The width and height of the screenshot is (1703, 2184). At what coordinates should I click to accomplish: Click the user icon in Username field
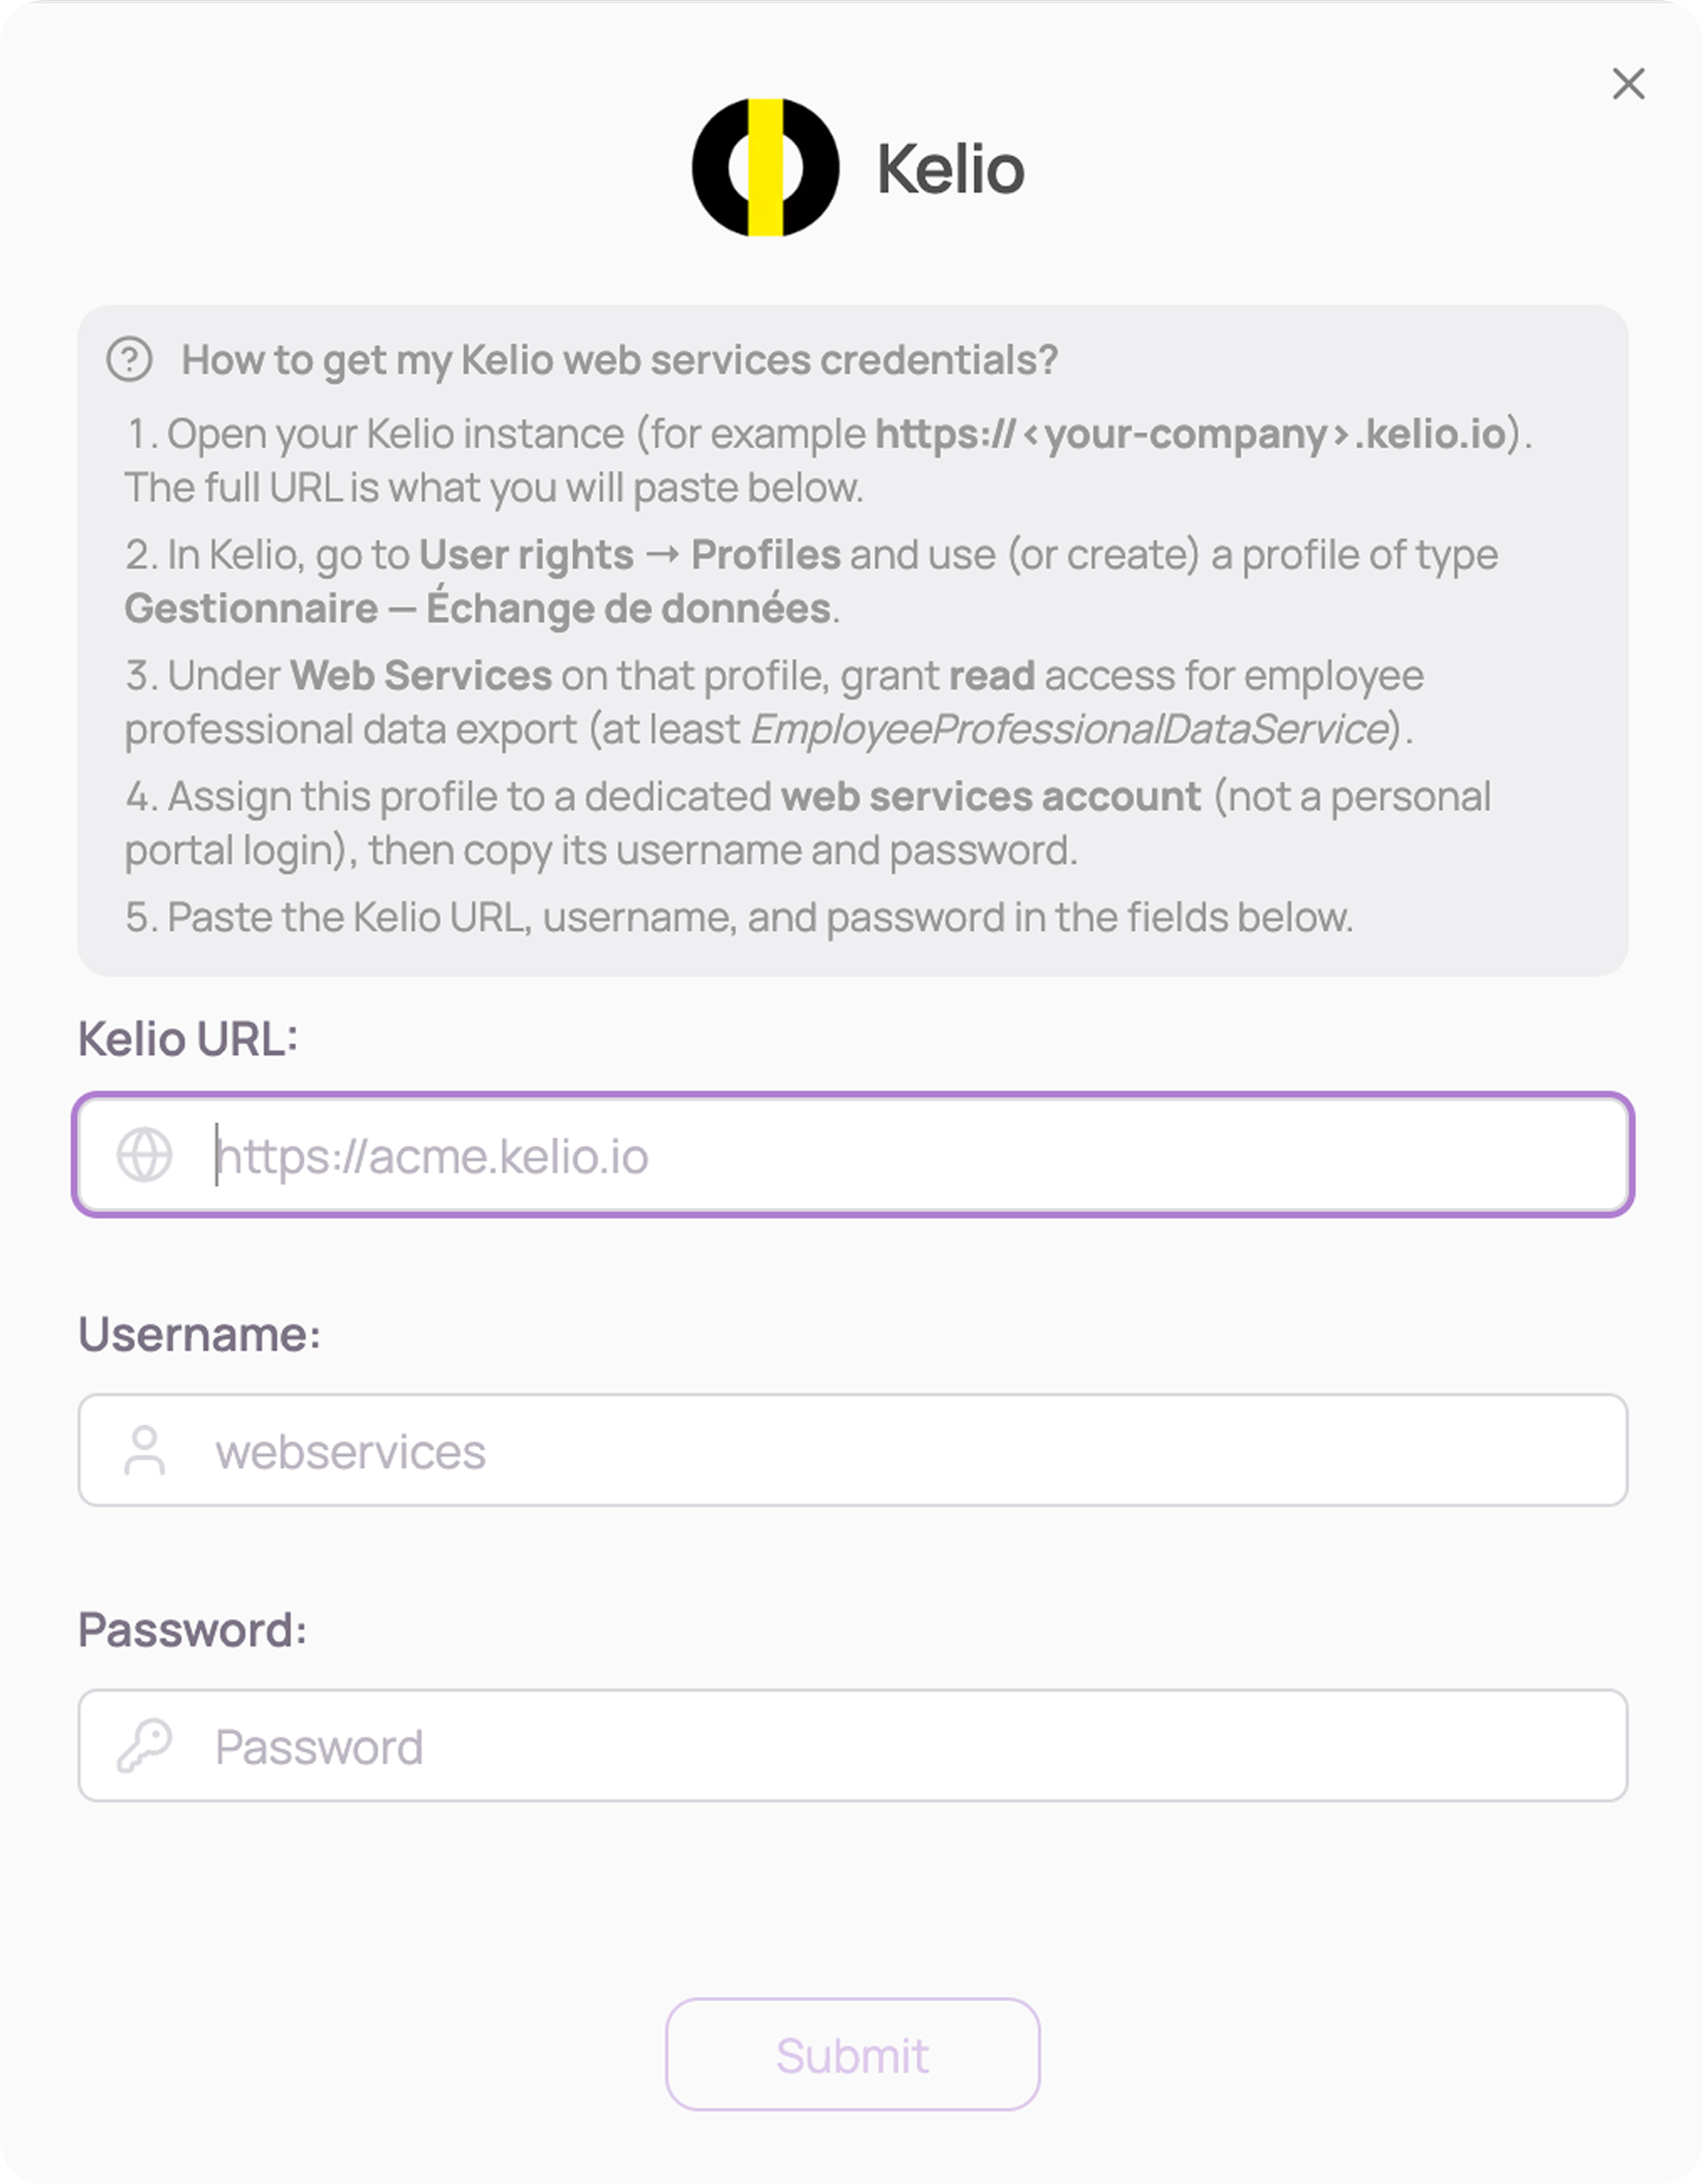[145, 1450]
